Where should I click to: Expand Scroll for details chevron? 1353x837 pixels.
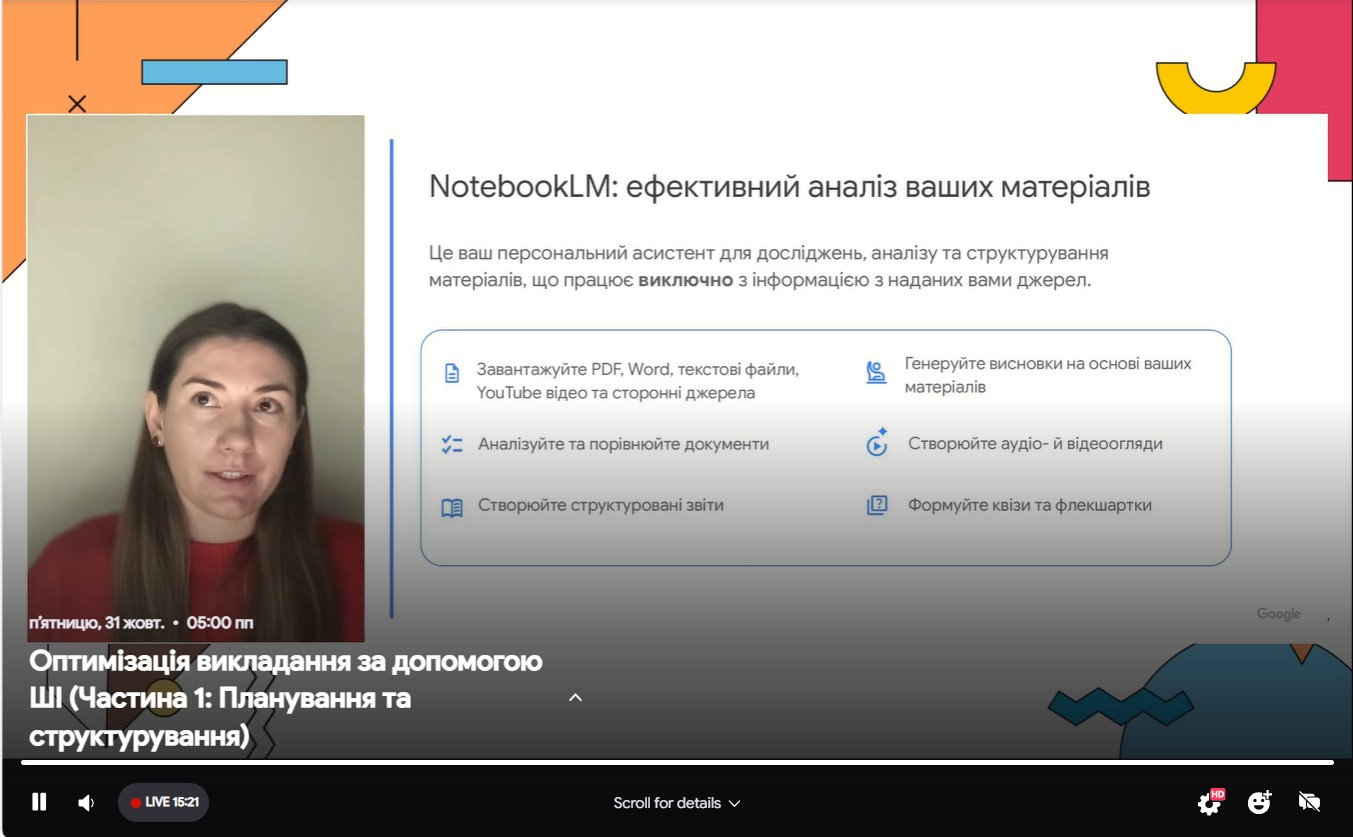(x=735, y=803)
